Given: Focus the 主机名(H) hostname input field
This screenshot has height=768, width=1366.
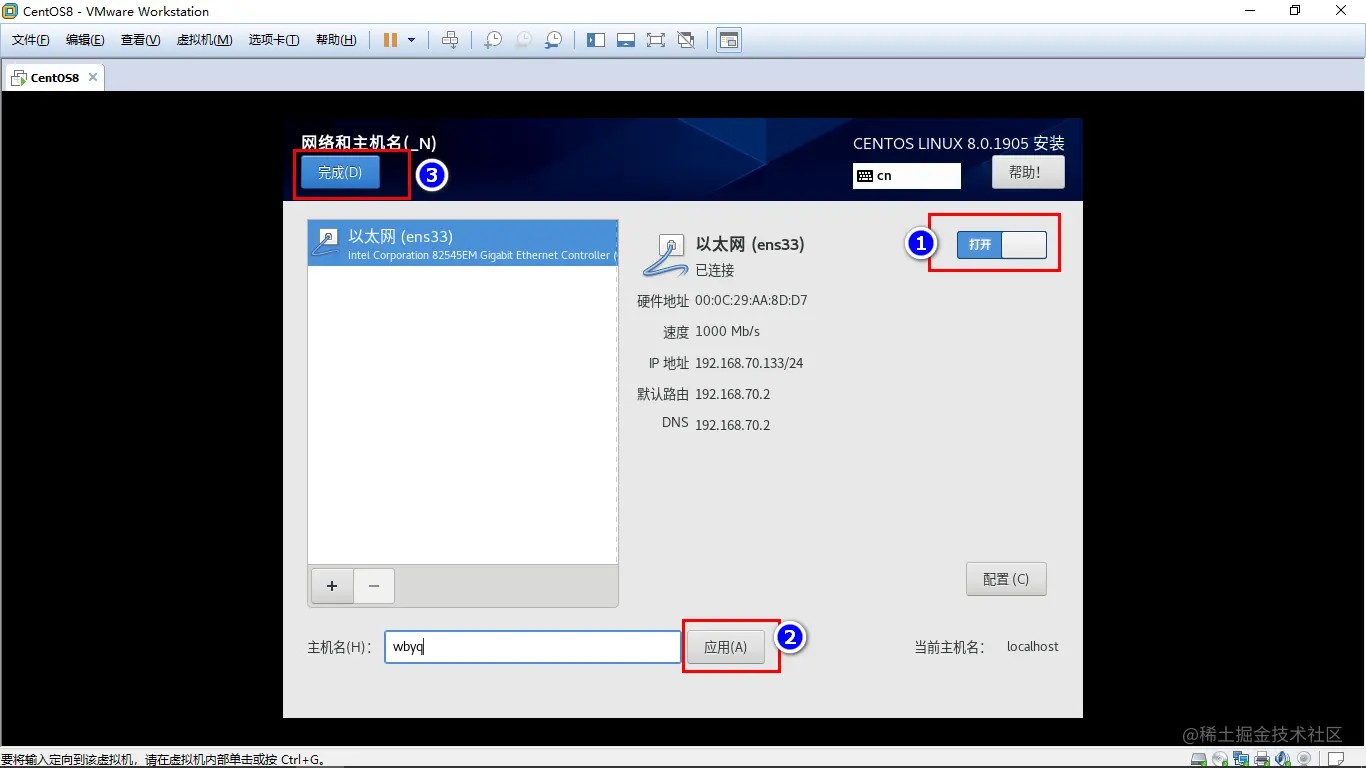Looking at the screenshot, I should 533,647.
